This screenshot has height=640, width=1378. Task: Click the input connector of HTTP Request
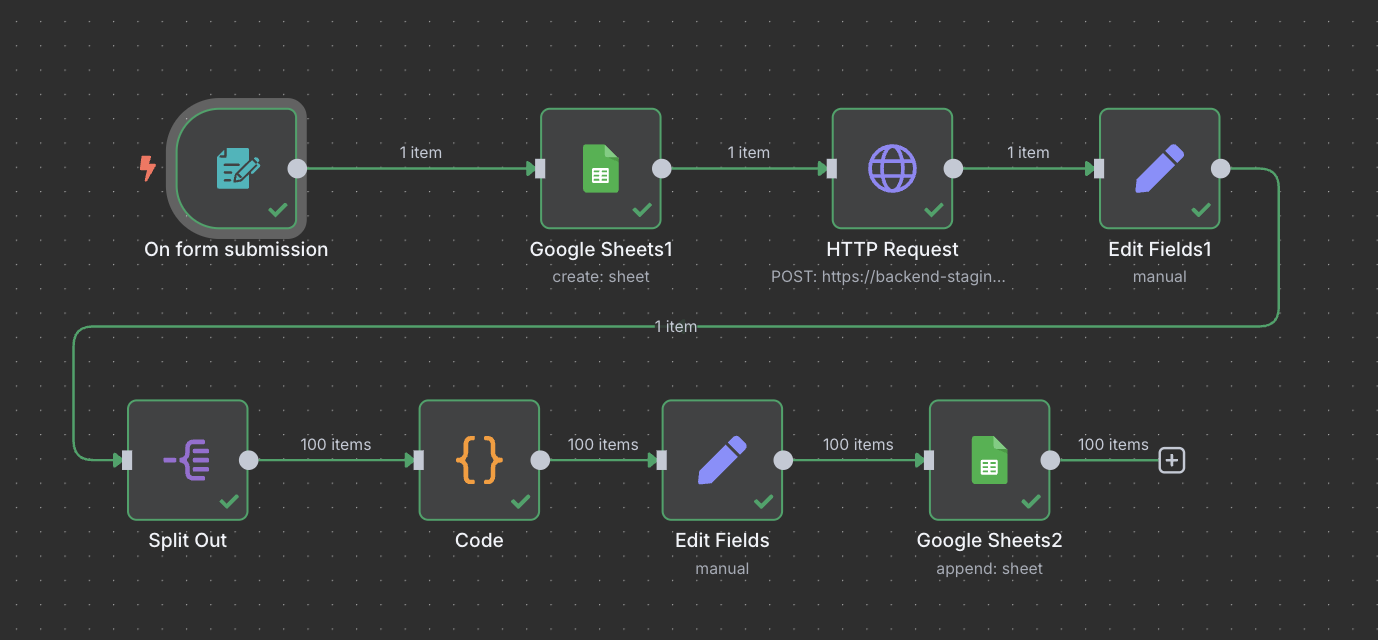(832, 169)
